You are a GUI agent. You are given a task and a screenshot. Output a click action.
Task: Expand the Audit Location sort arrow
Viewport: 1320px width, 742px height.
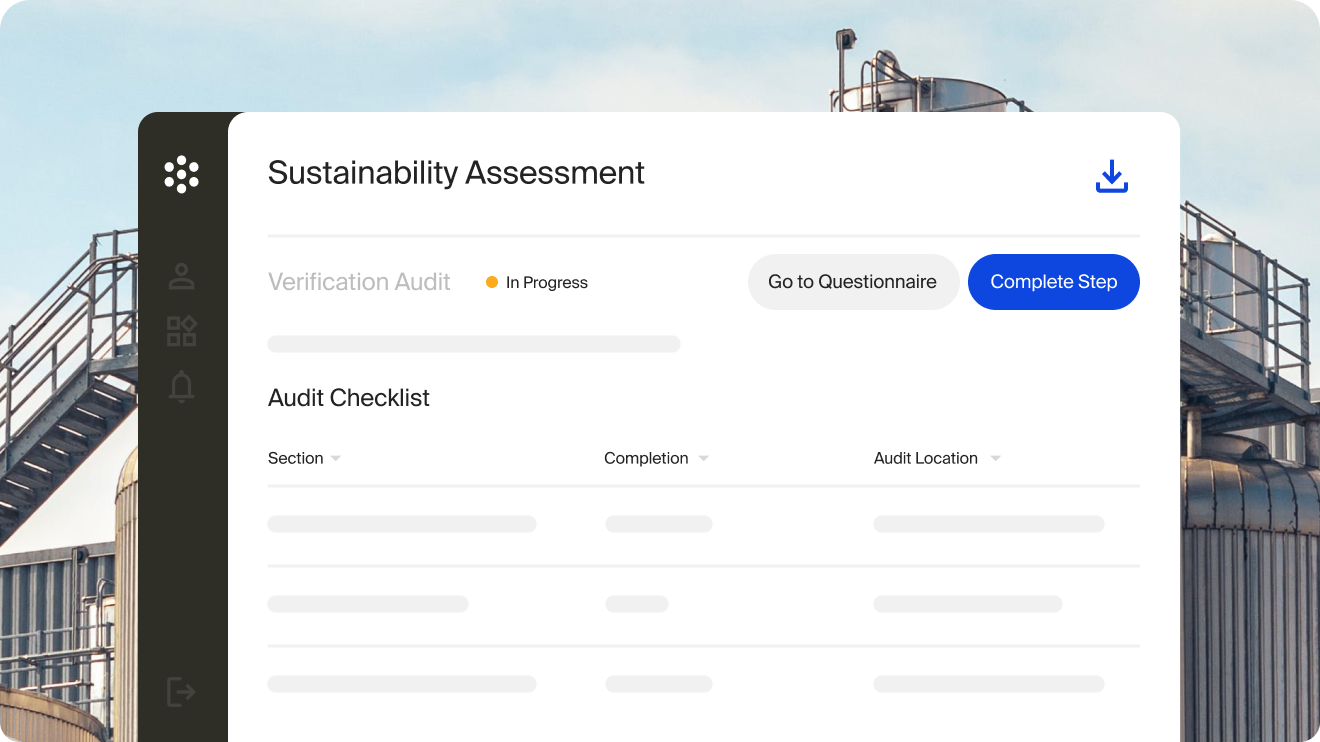[x=995, y=459]
